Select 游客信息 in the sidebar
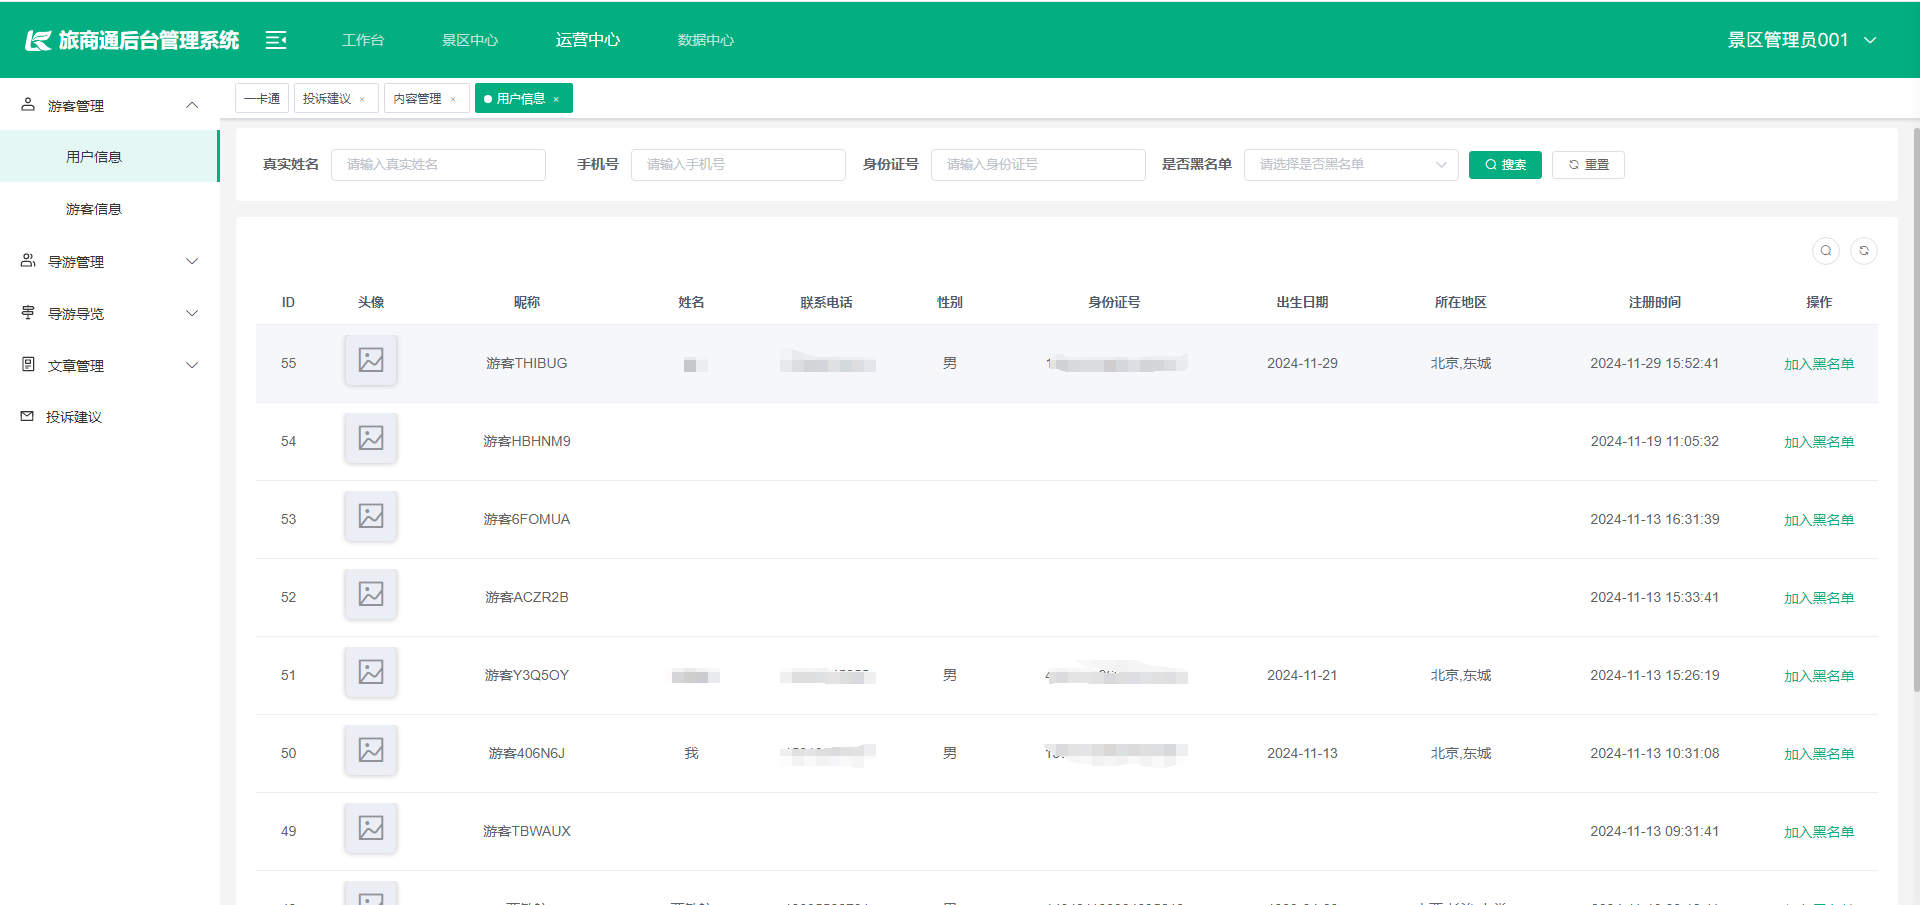Viewport: 1920px width, 905px height. tap(110, 209)
